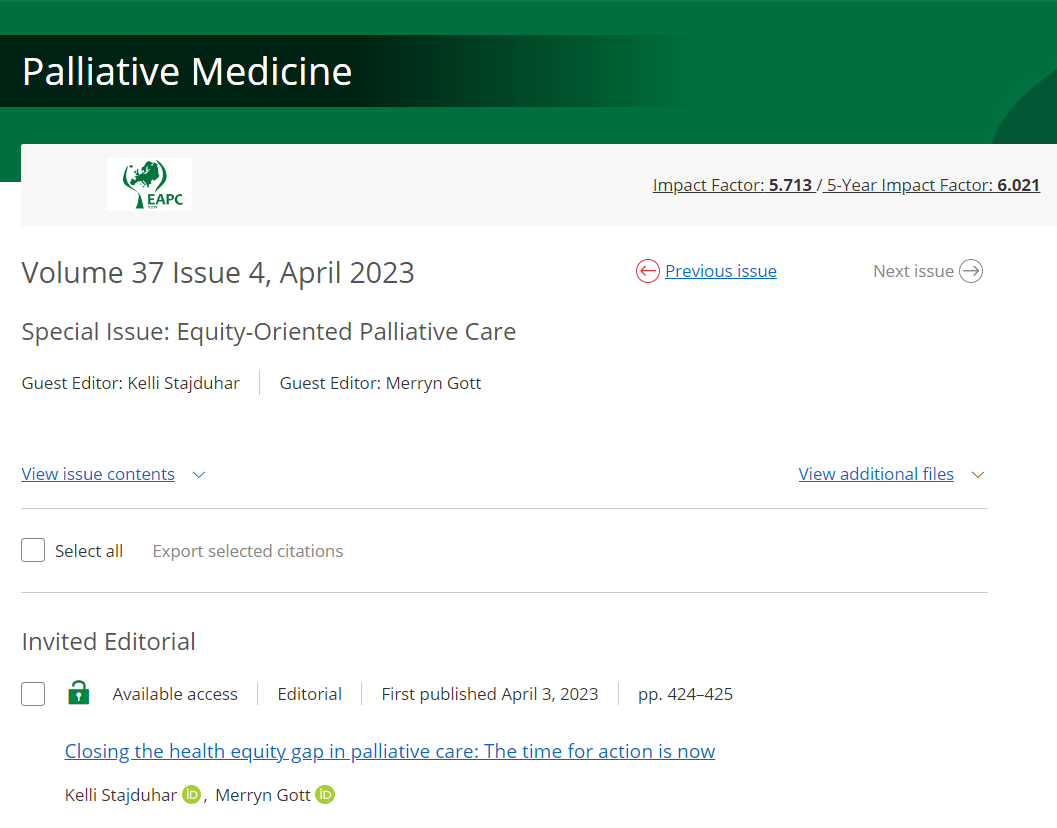Select the Next issue text
The width and height of the screenshot is (1057, 828).
[913, 271]
